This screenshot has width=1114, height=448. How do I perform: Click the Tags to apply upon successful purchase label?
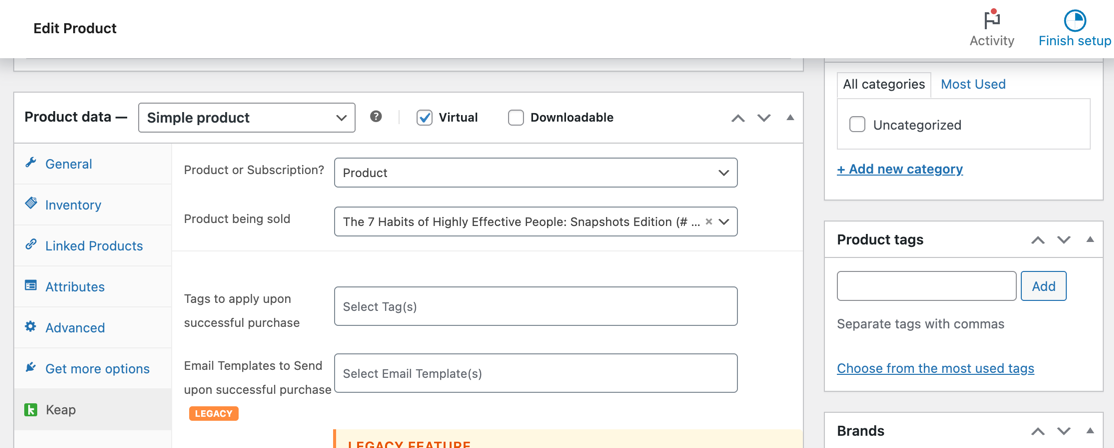click(x=242, y=311)
